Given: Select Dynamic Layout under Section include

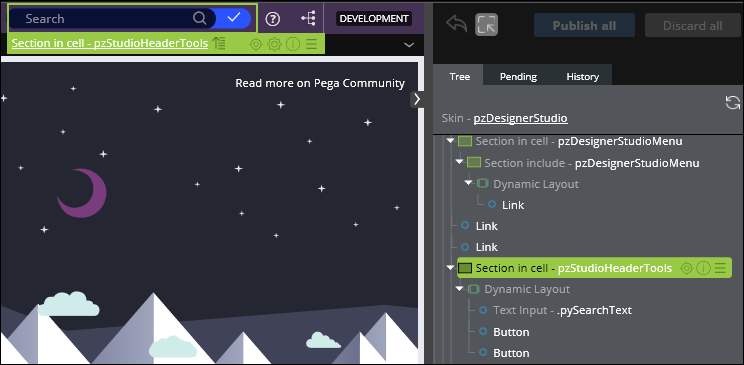Looking at the screenshot, I should pos(536,184).
